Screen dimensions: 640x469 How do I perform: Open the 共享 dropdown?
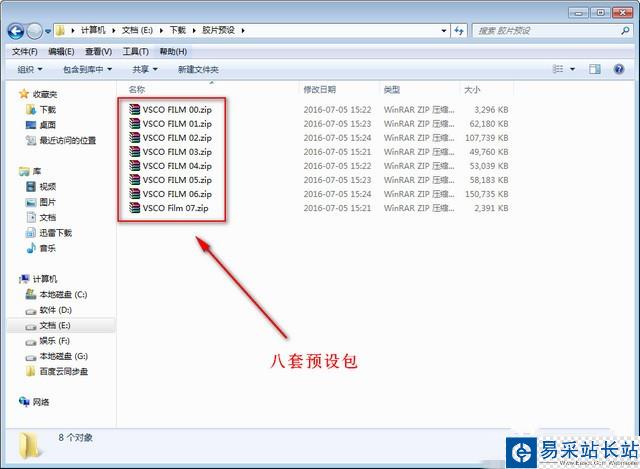tap(145, 69)
